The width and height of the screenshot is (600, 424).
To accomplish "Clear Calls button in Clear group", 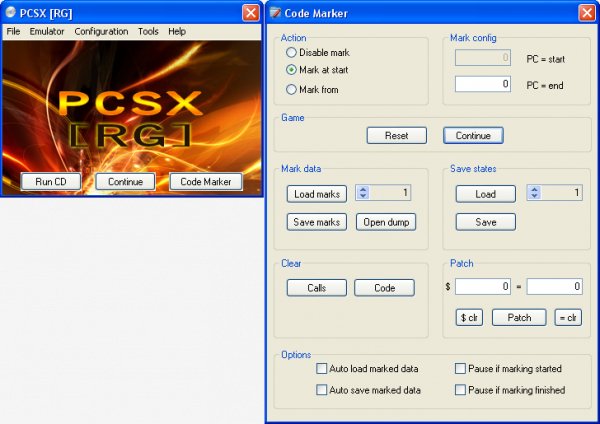I will (317, 288).
